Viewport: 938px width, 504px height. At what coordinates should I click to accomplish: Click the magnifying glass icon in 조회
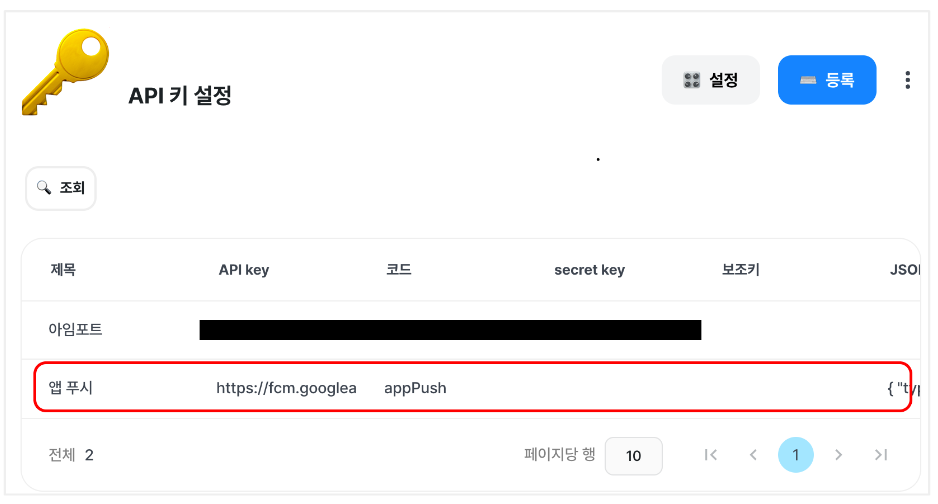(44, 187)
